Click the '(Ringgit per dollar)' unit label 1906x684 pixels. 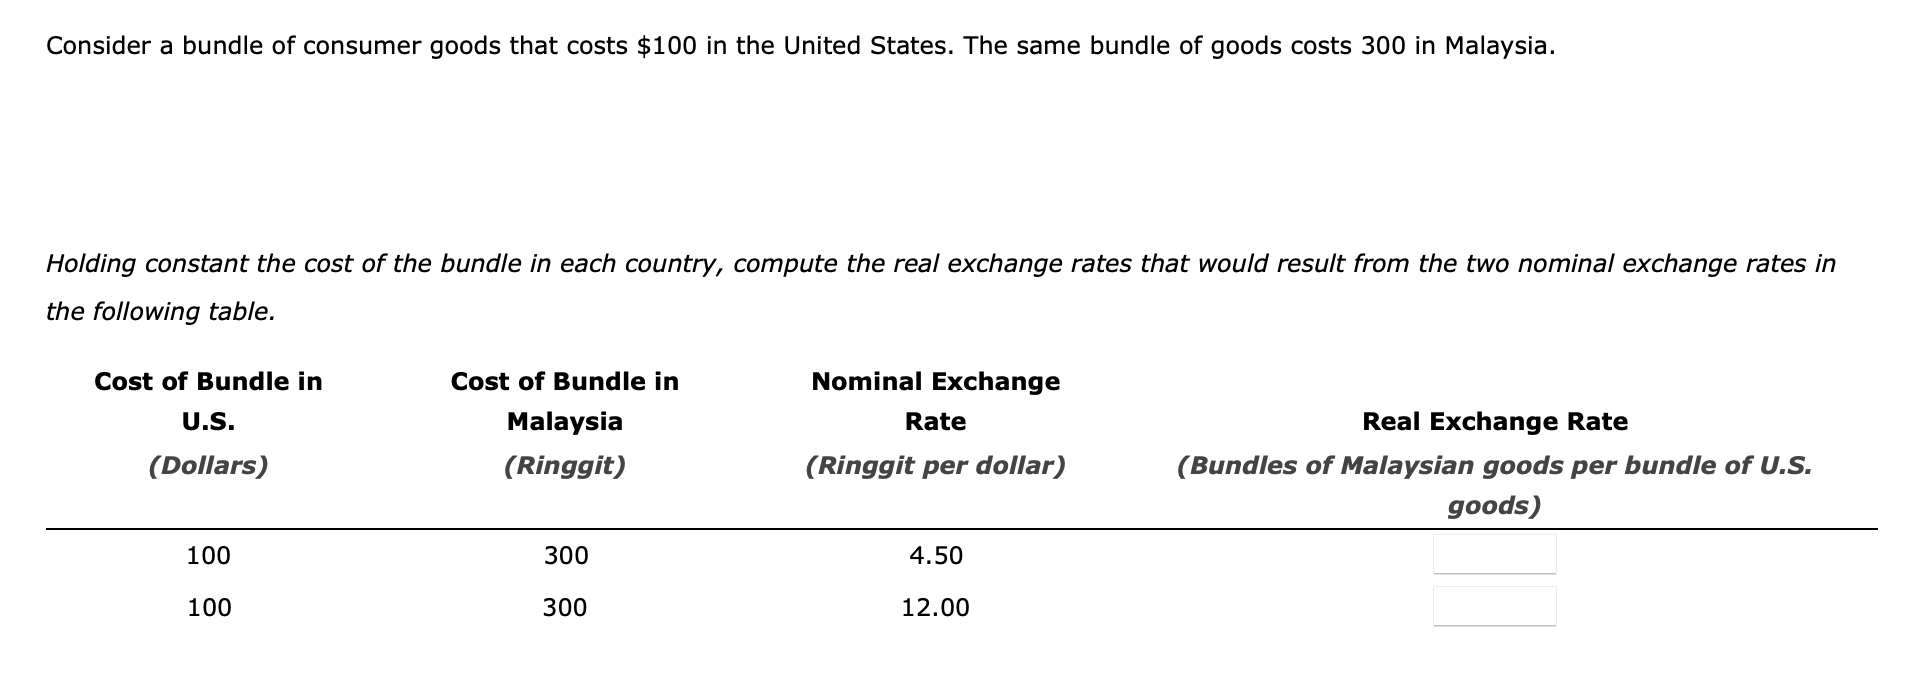[936, 466]
